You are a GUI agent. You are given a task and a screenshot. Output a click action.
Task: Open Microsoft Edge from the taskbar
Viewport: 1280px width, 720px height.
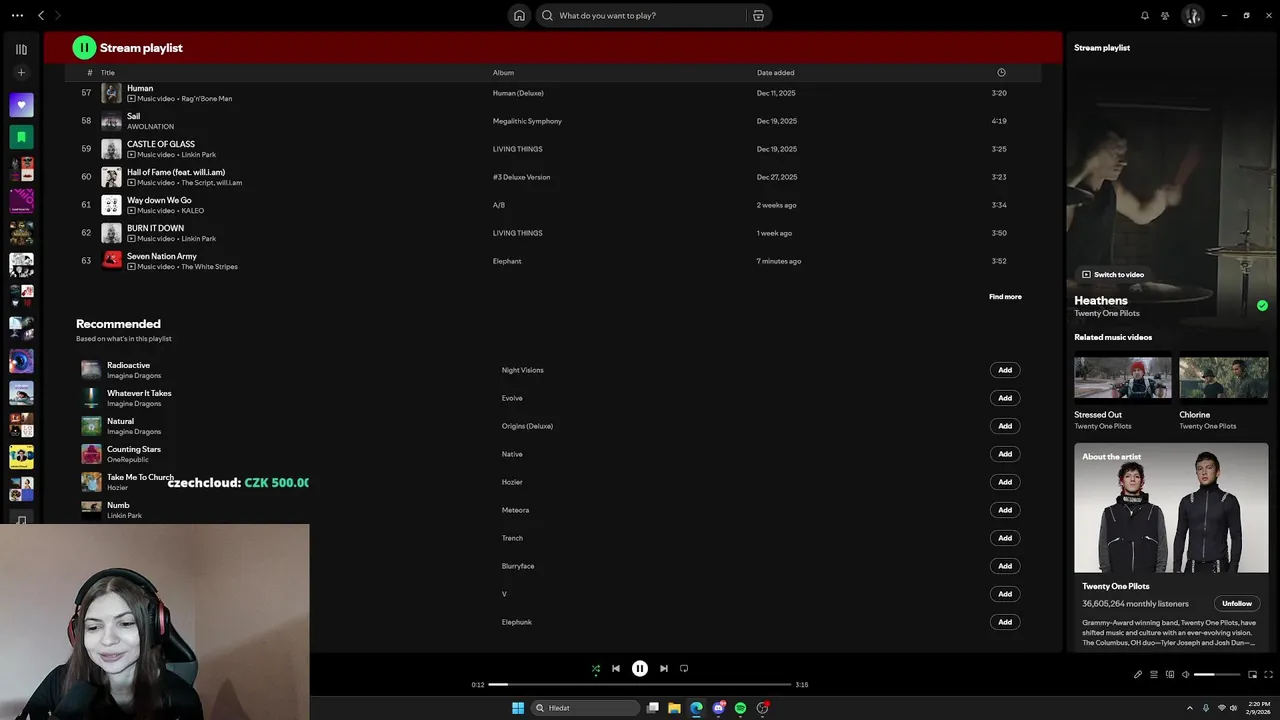pos(696,708)
